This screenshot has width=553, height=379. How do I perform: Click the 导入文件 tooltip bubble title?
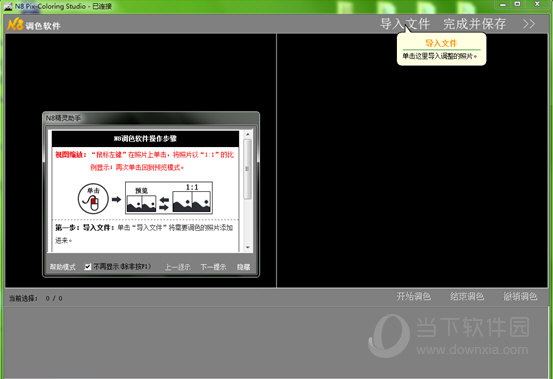pyautogui.click(x=441, y=43)
